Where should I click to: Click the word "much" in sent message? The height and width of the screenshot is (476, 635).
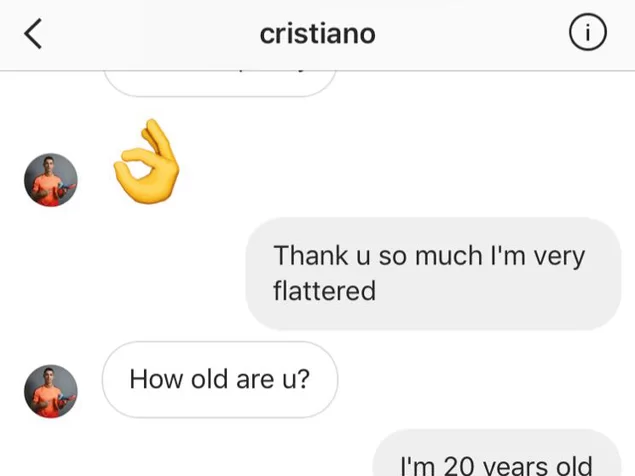pos(444,255)
